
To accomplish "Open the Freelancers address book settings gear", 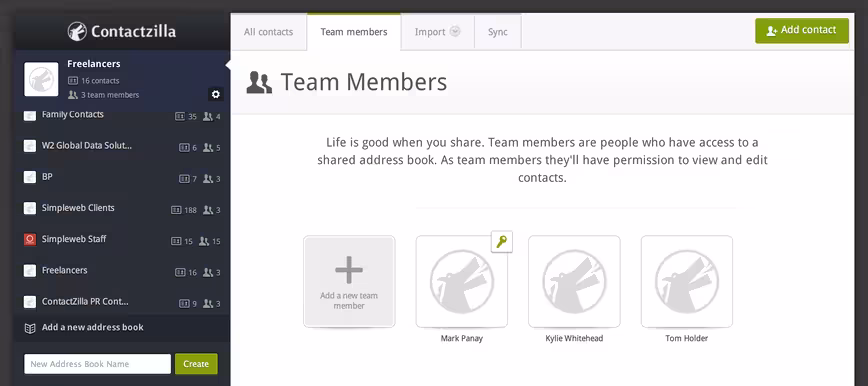I will tap(215, 94).
